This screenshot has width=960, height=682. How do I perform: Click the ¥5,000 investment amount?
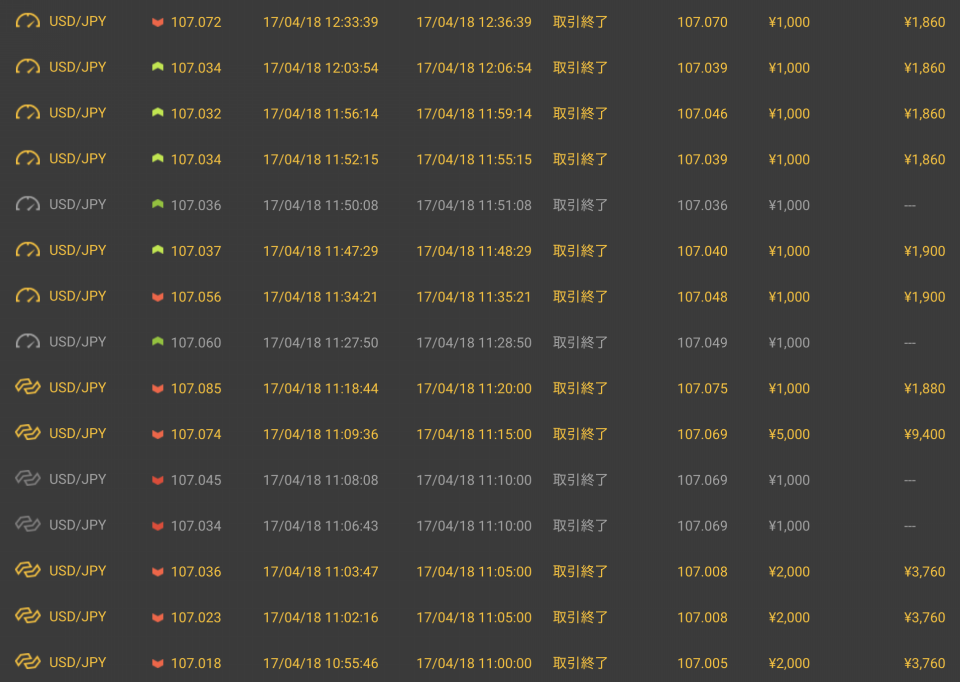[x=789, y=434]
